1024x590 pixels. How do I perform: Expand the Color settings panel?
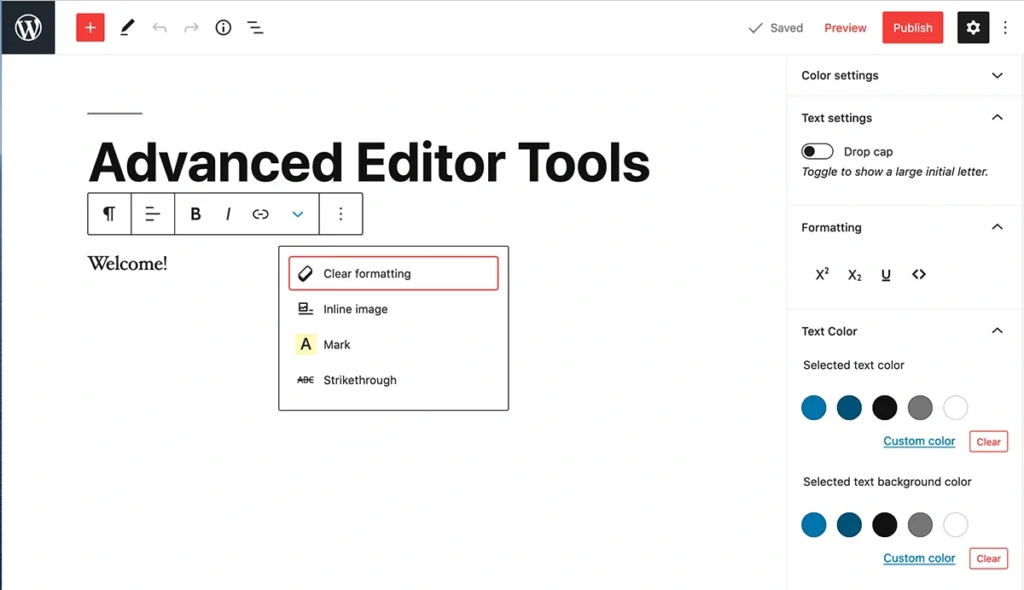tap(903, 75)
